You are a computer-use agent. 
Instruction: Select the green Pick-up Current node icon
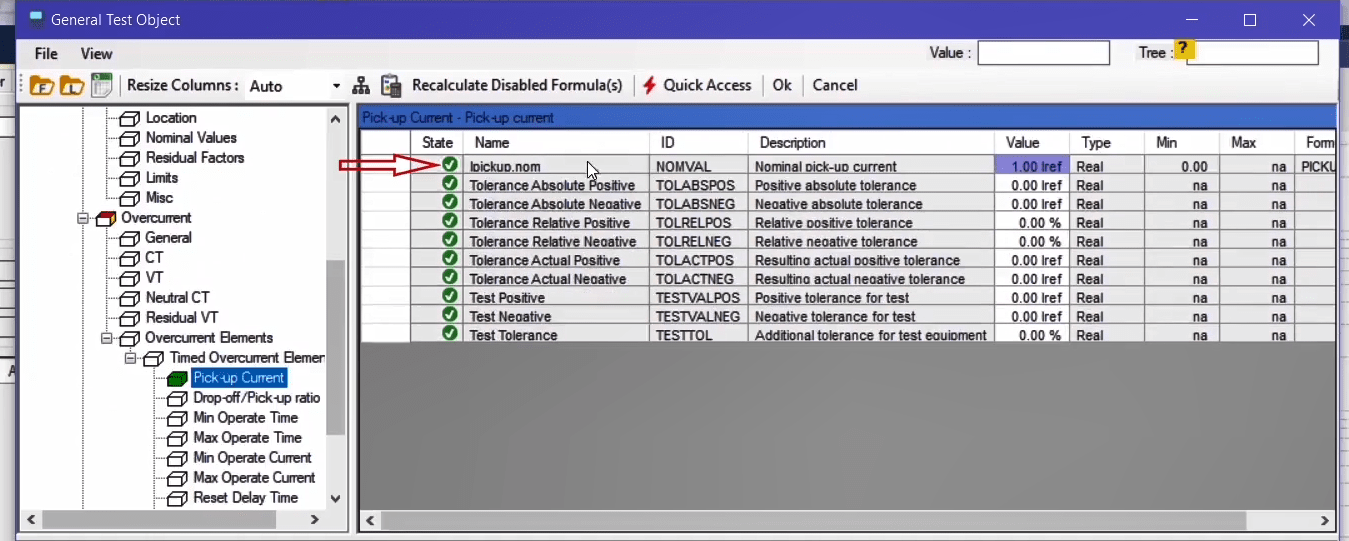click(x=177, y=378)
